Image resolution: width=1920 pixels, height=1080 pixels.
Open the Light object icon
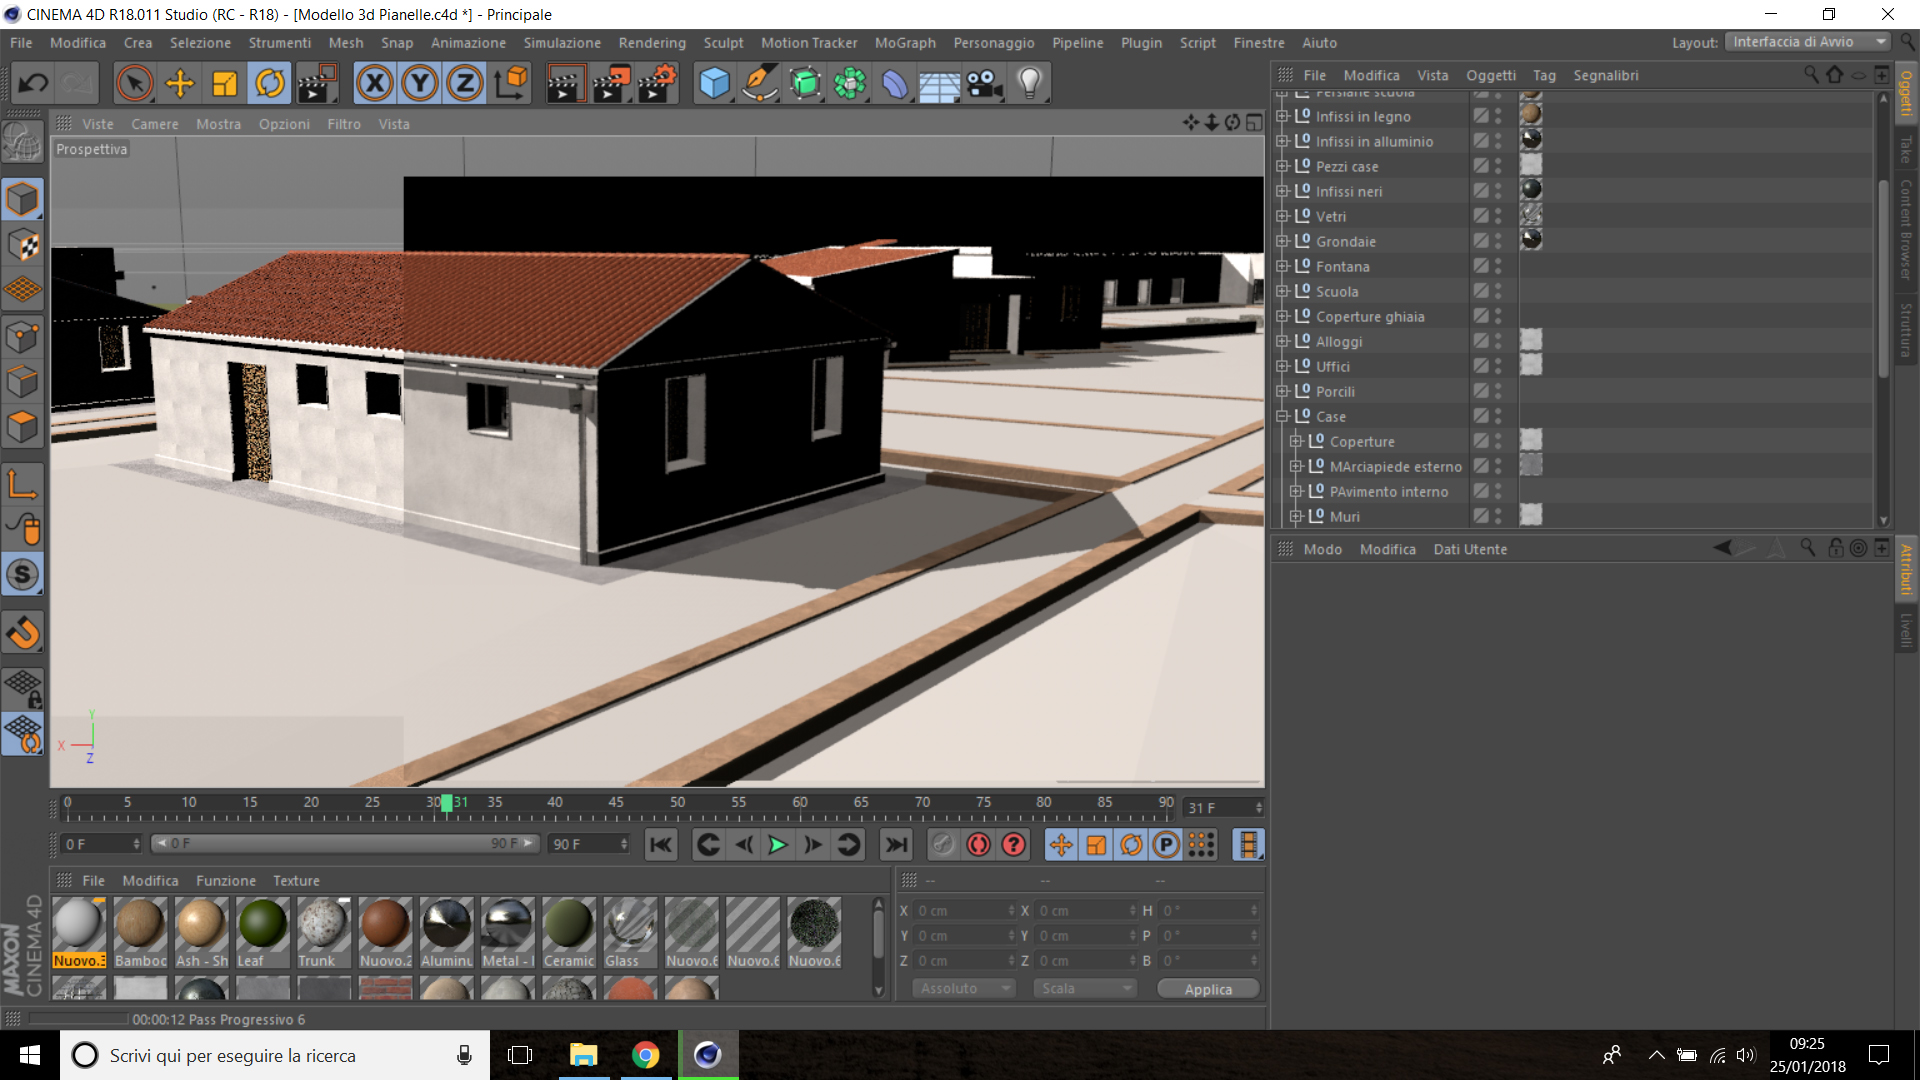click(x=1030, y=83)
